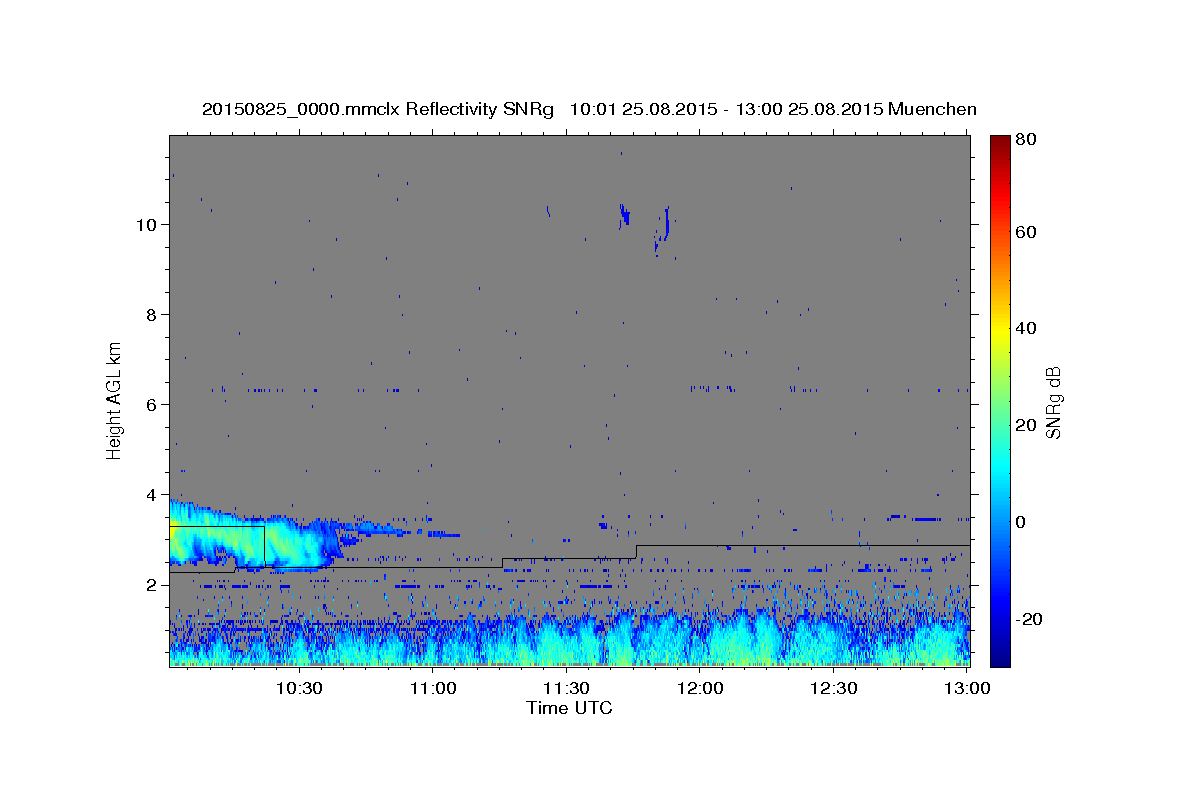
Task: Click the colorbar value 60
Action: (1025, 232)
